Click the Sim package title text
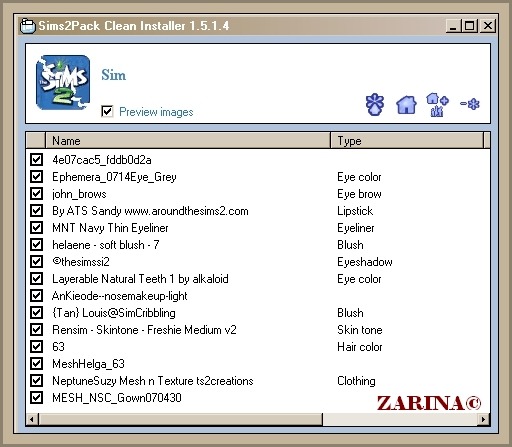This screenshot has width=512, height=447. (x=114, y=75)
